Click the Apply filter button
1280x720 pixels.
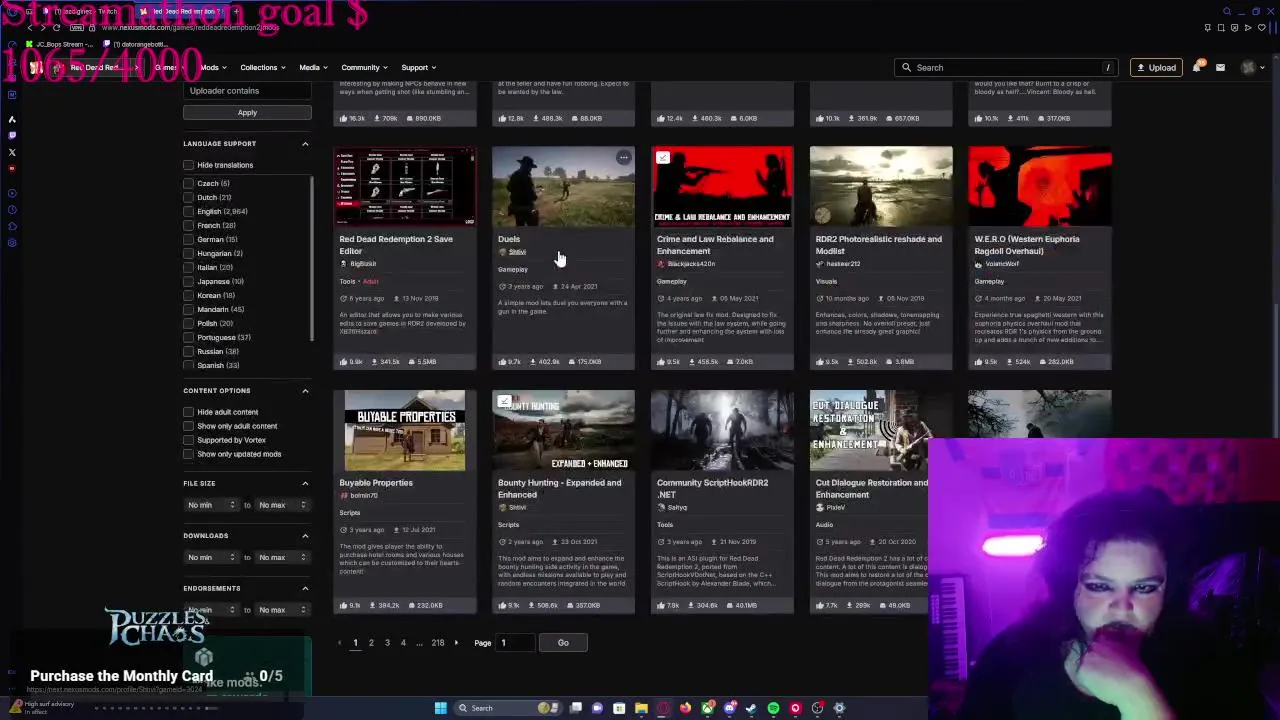point(247,113)
